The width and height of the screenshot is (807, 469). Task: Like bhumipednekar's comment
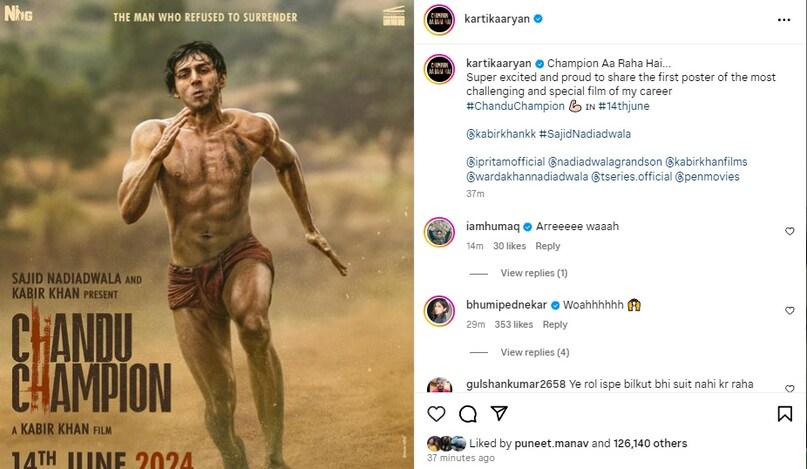789,309
